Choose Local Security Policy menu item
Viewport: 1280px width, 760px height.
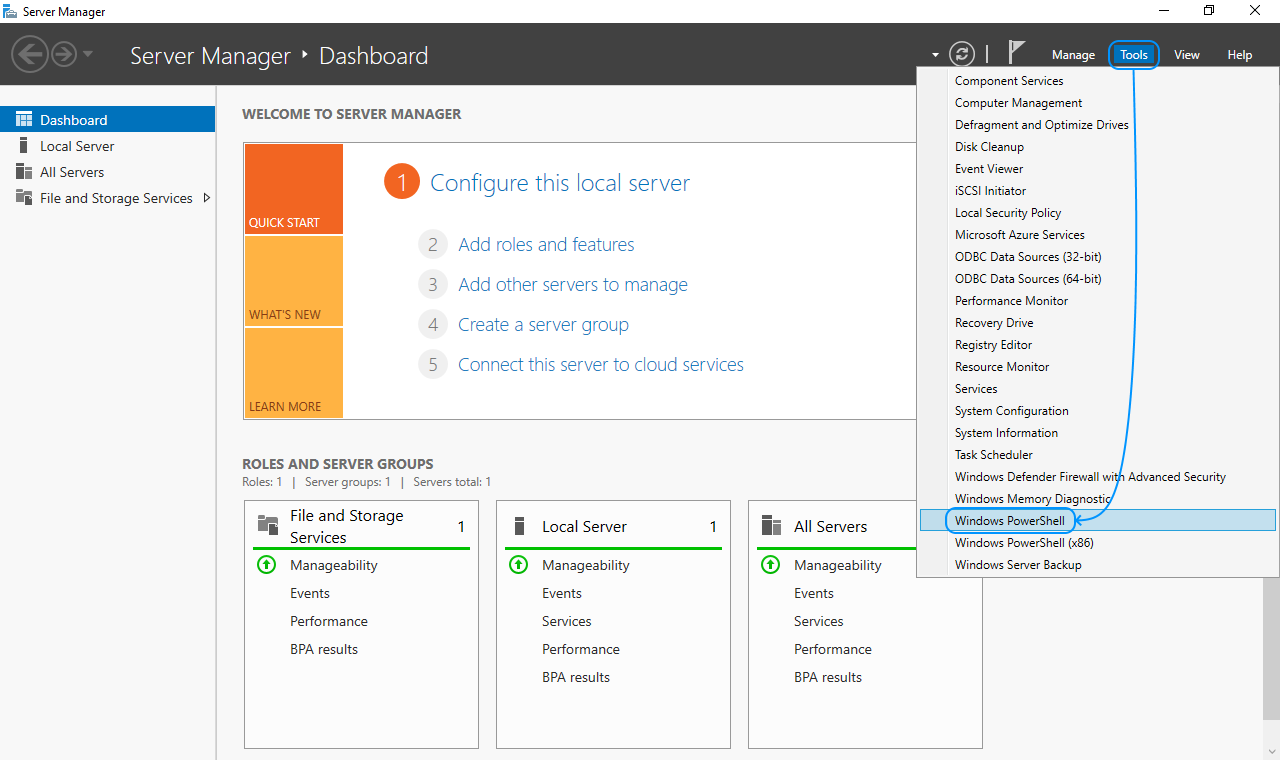pos(1098,213)
